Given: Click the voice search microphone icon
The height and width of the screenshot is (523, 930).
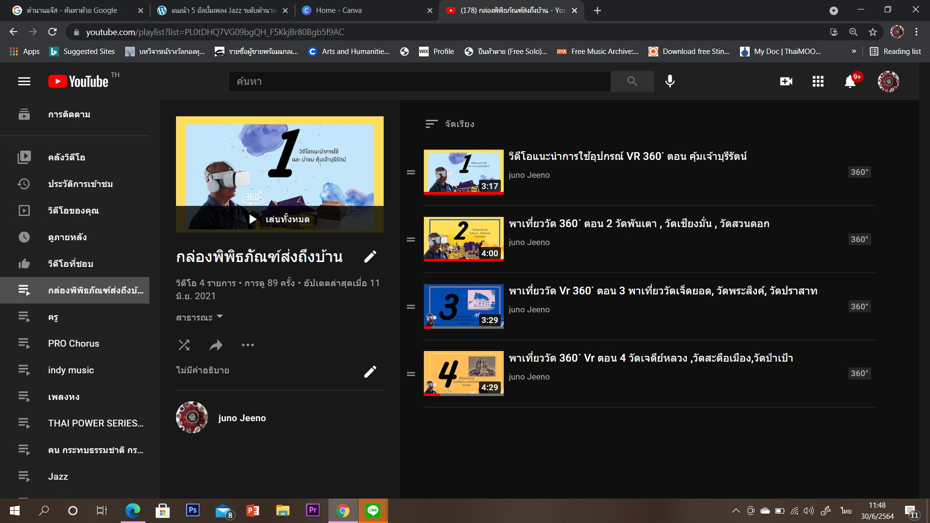Looking at the screenshot, I should 670,82.
